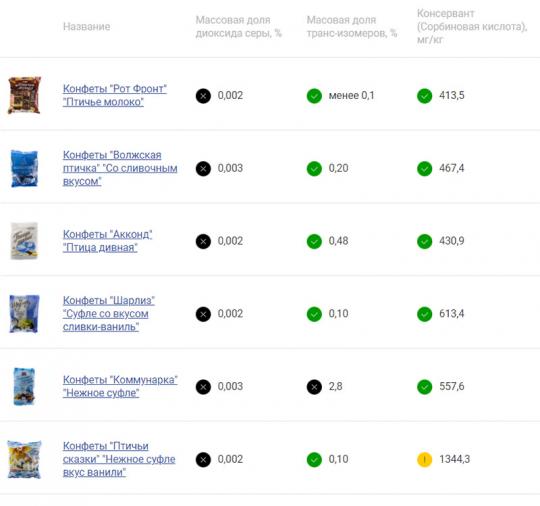
Task: Click the green check icon beside 557,6
Action: (x=424, y=387)
